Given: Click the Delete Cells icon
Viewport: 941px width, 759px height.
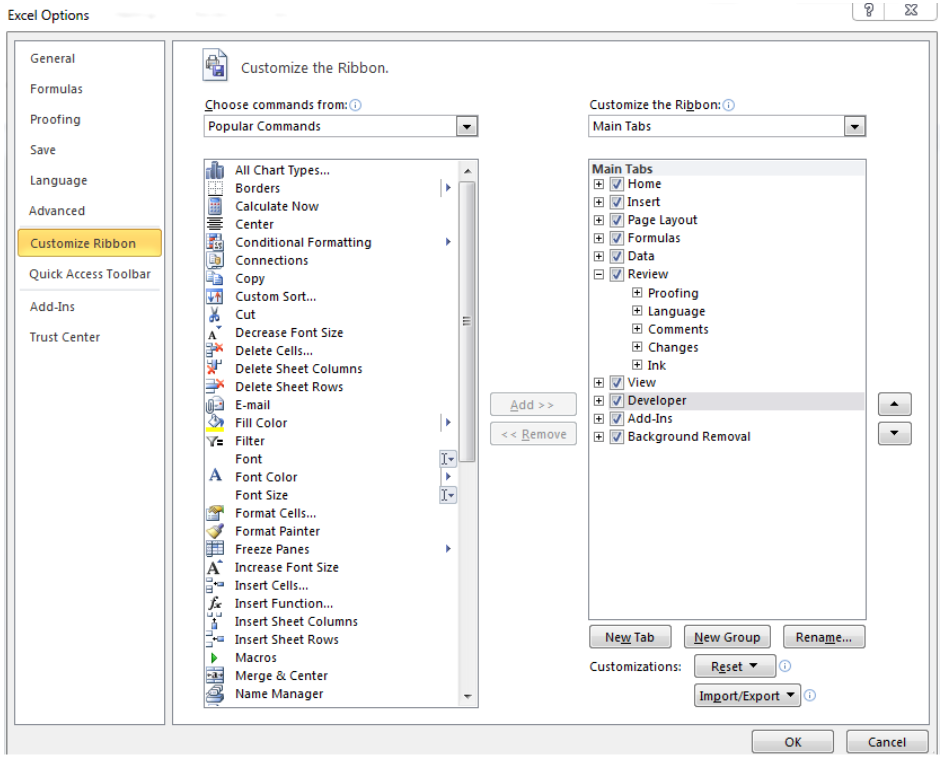Looking at the screenshot, I should (x=215, y=350).
